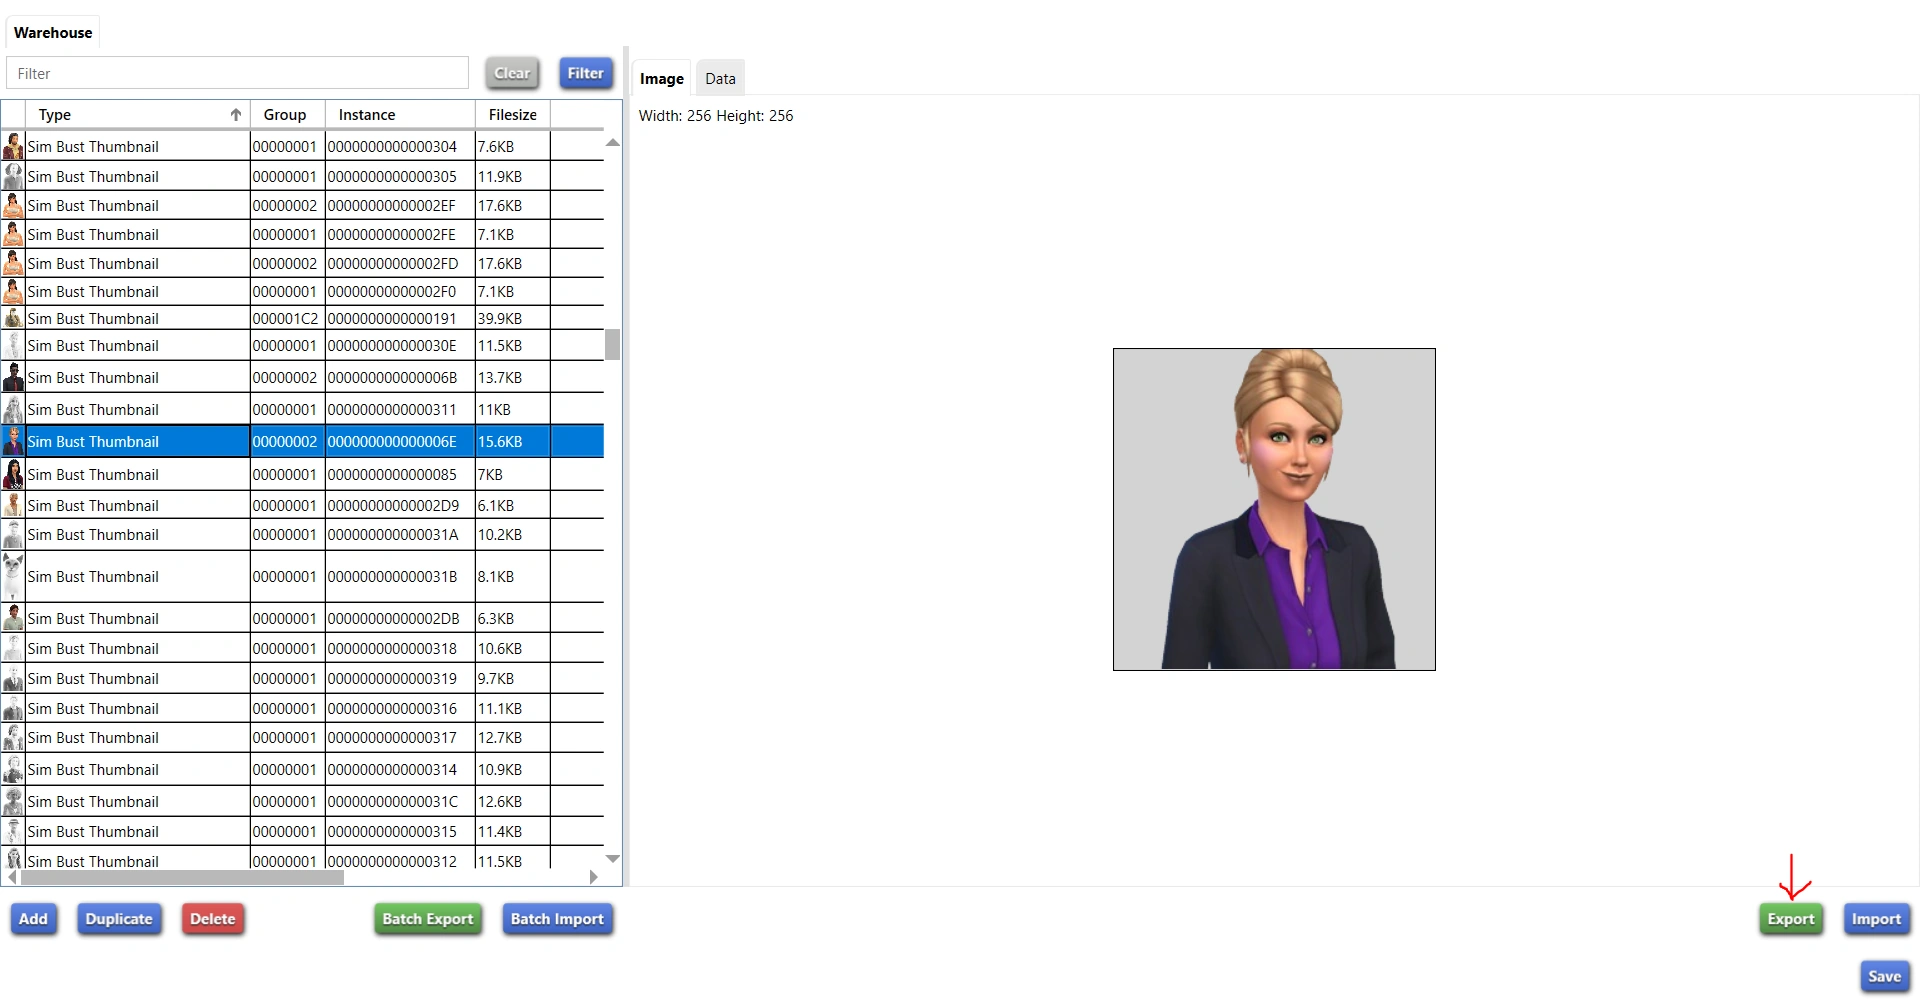1920x1002 pixels.
Task: Click the Filter text input field
Action: pyautogui.click(x=237, y=73)
